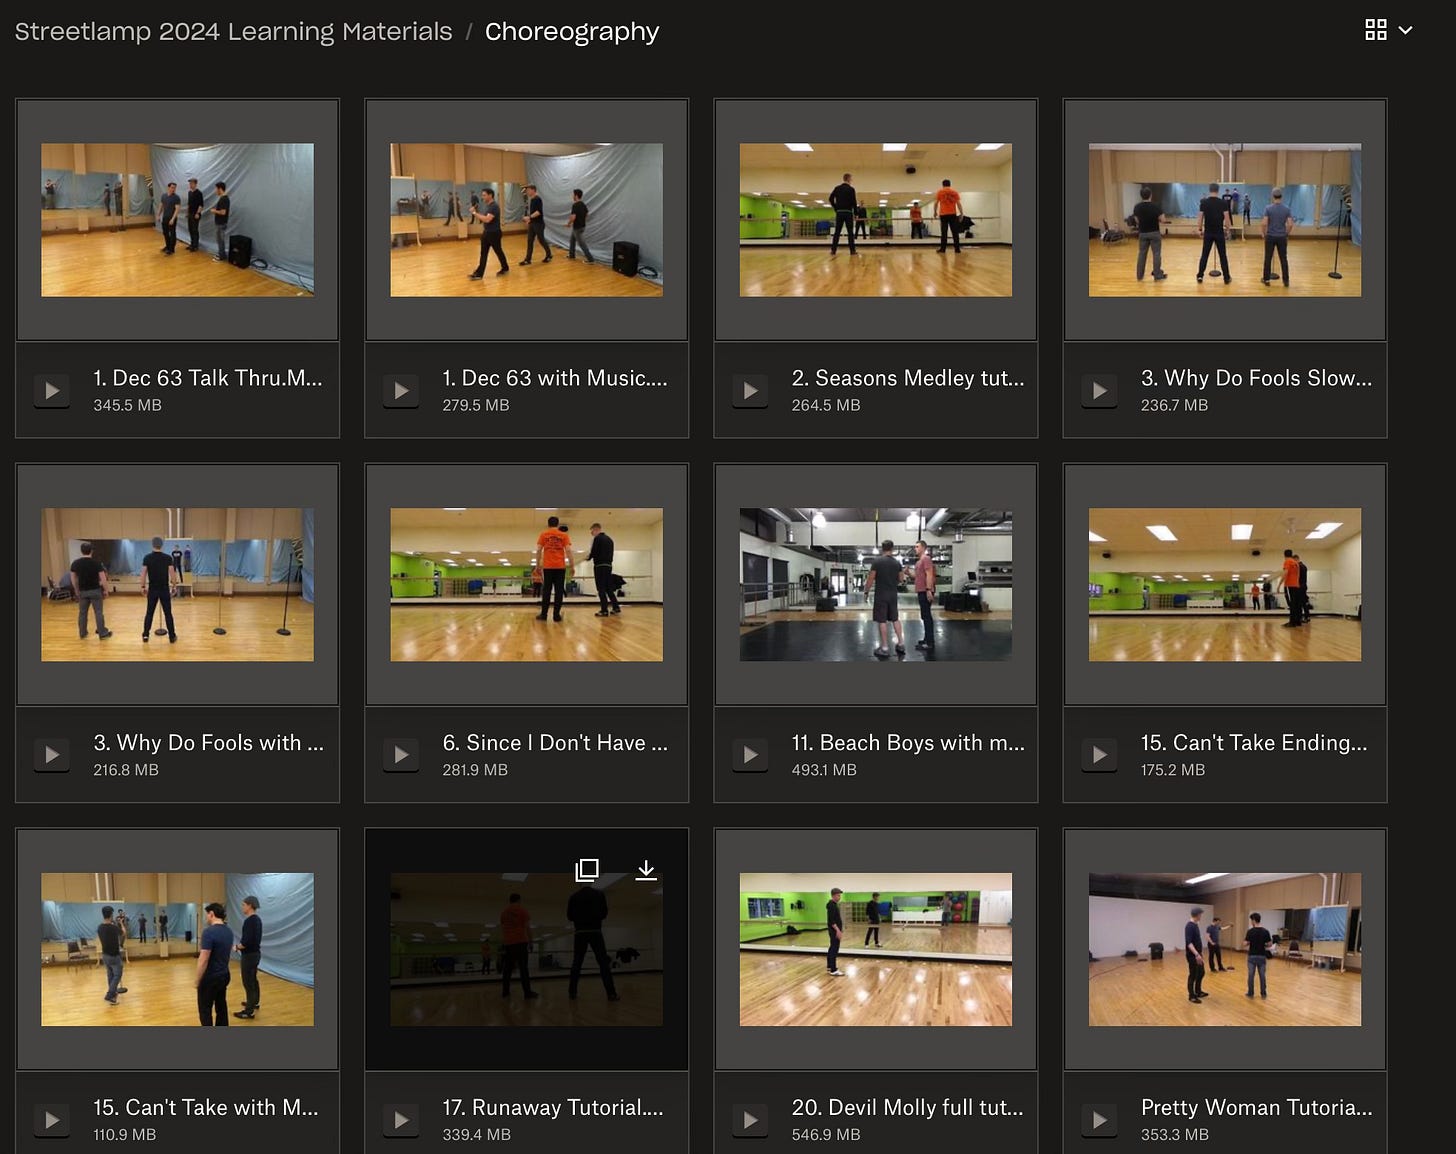Click the 279.5 MB file size
Screen dimensions: 1456x1154
click(x=476, y=405)
